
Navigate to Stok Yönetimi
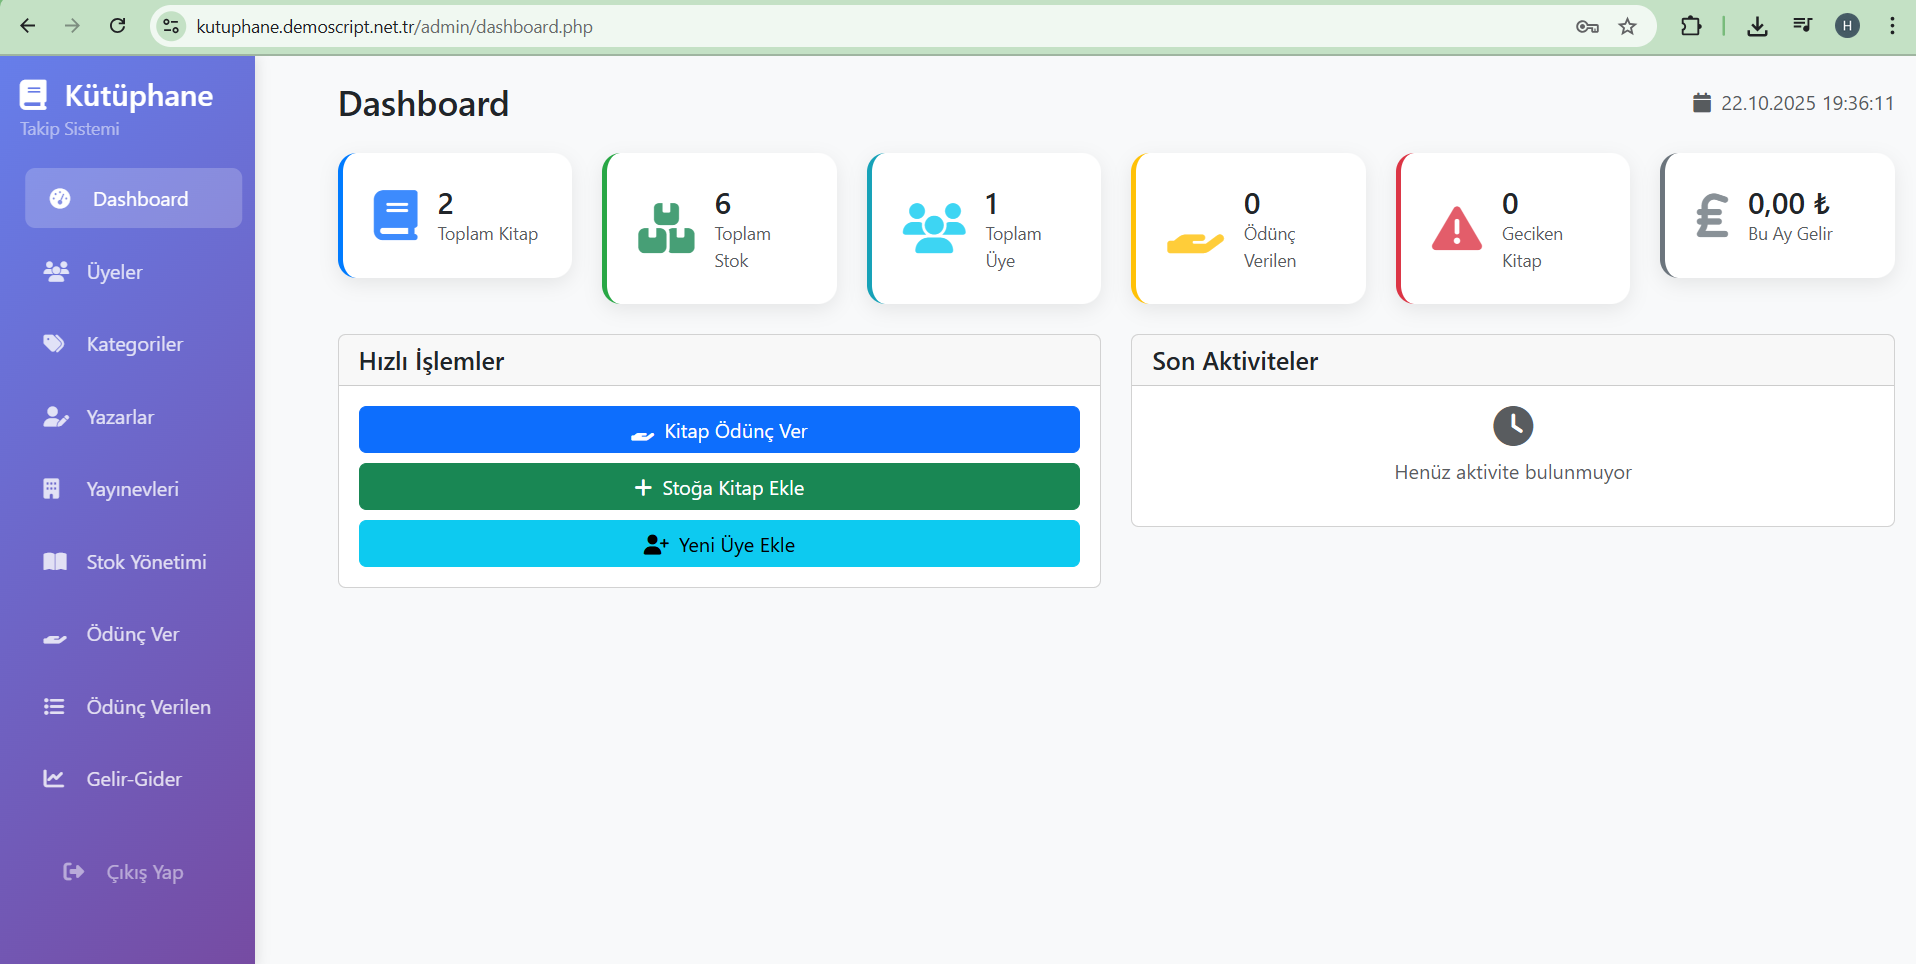[x=146, y=562]
